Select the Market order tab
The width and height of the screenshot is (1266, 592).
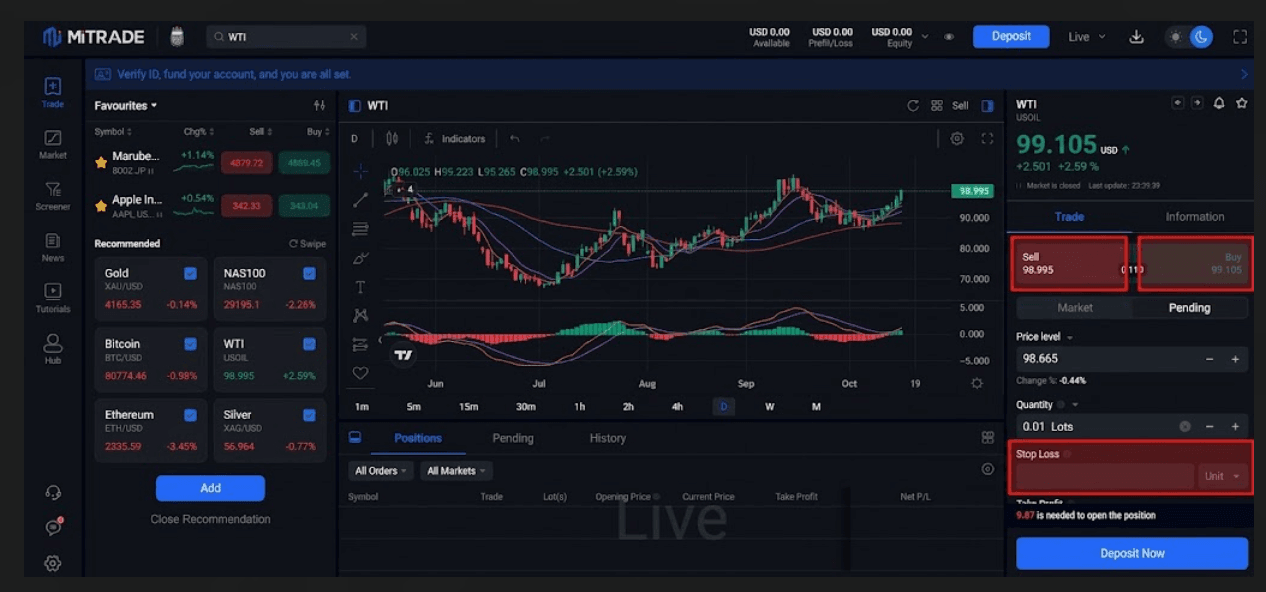[x=1075, y=308]
